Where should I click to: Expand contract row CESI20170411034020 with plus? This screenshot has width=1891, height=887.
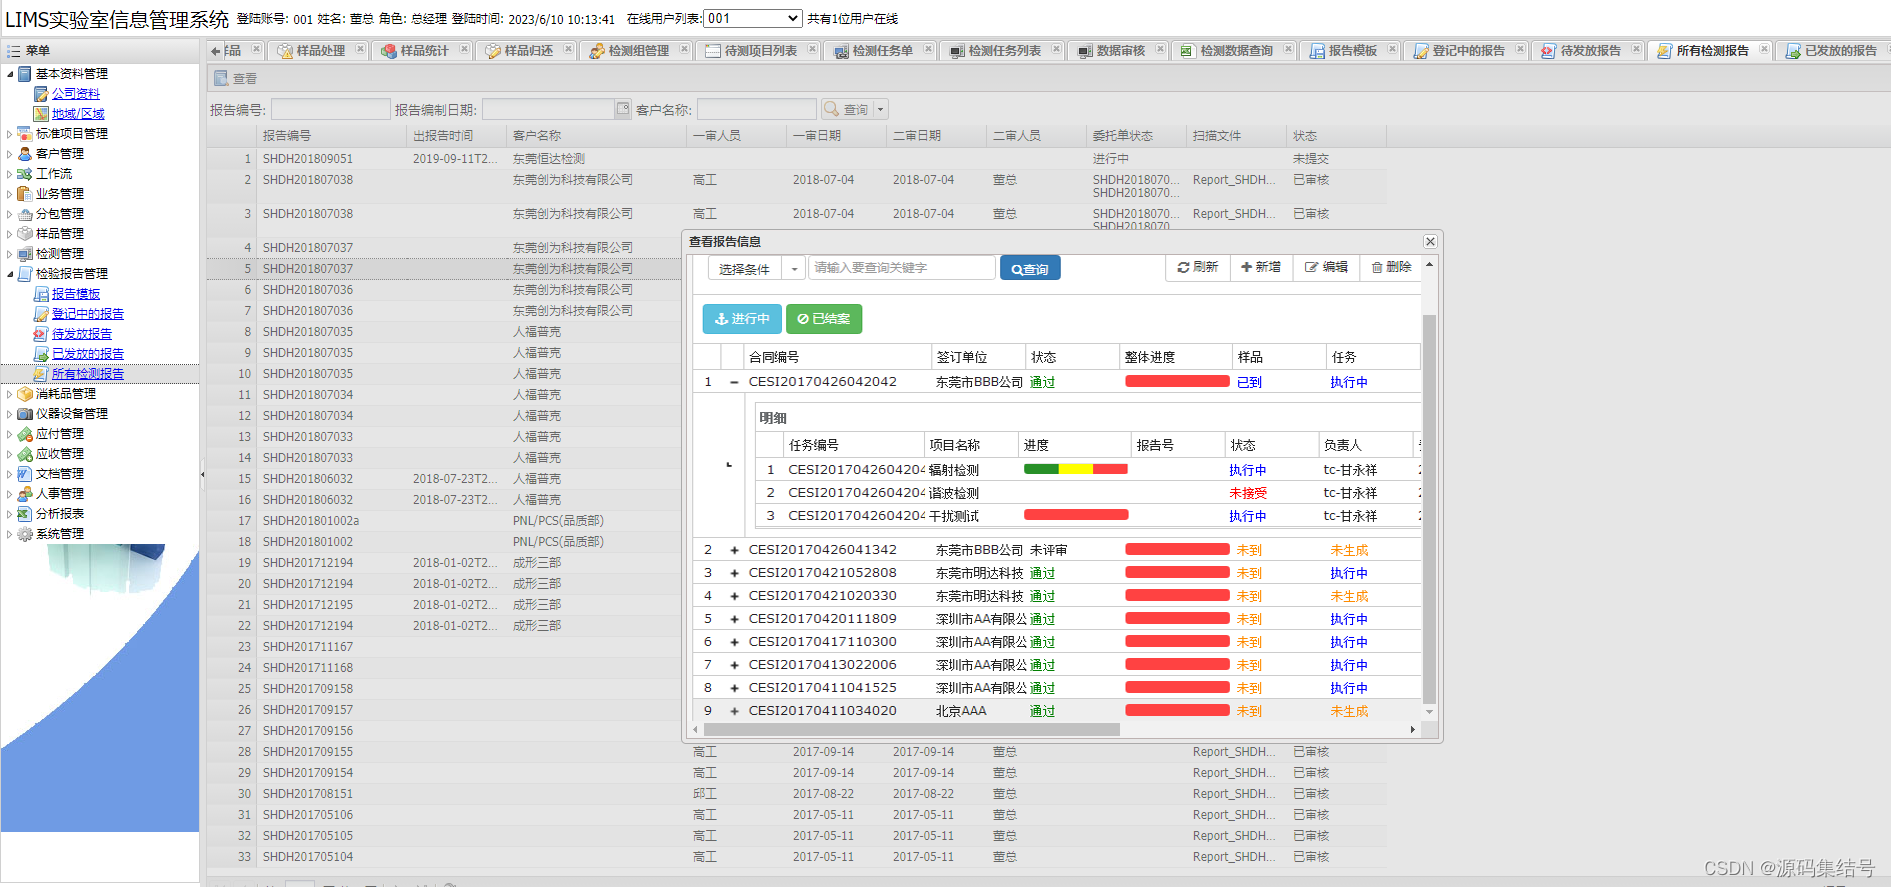pos(734,711)
